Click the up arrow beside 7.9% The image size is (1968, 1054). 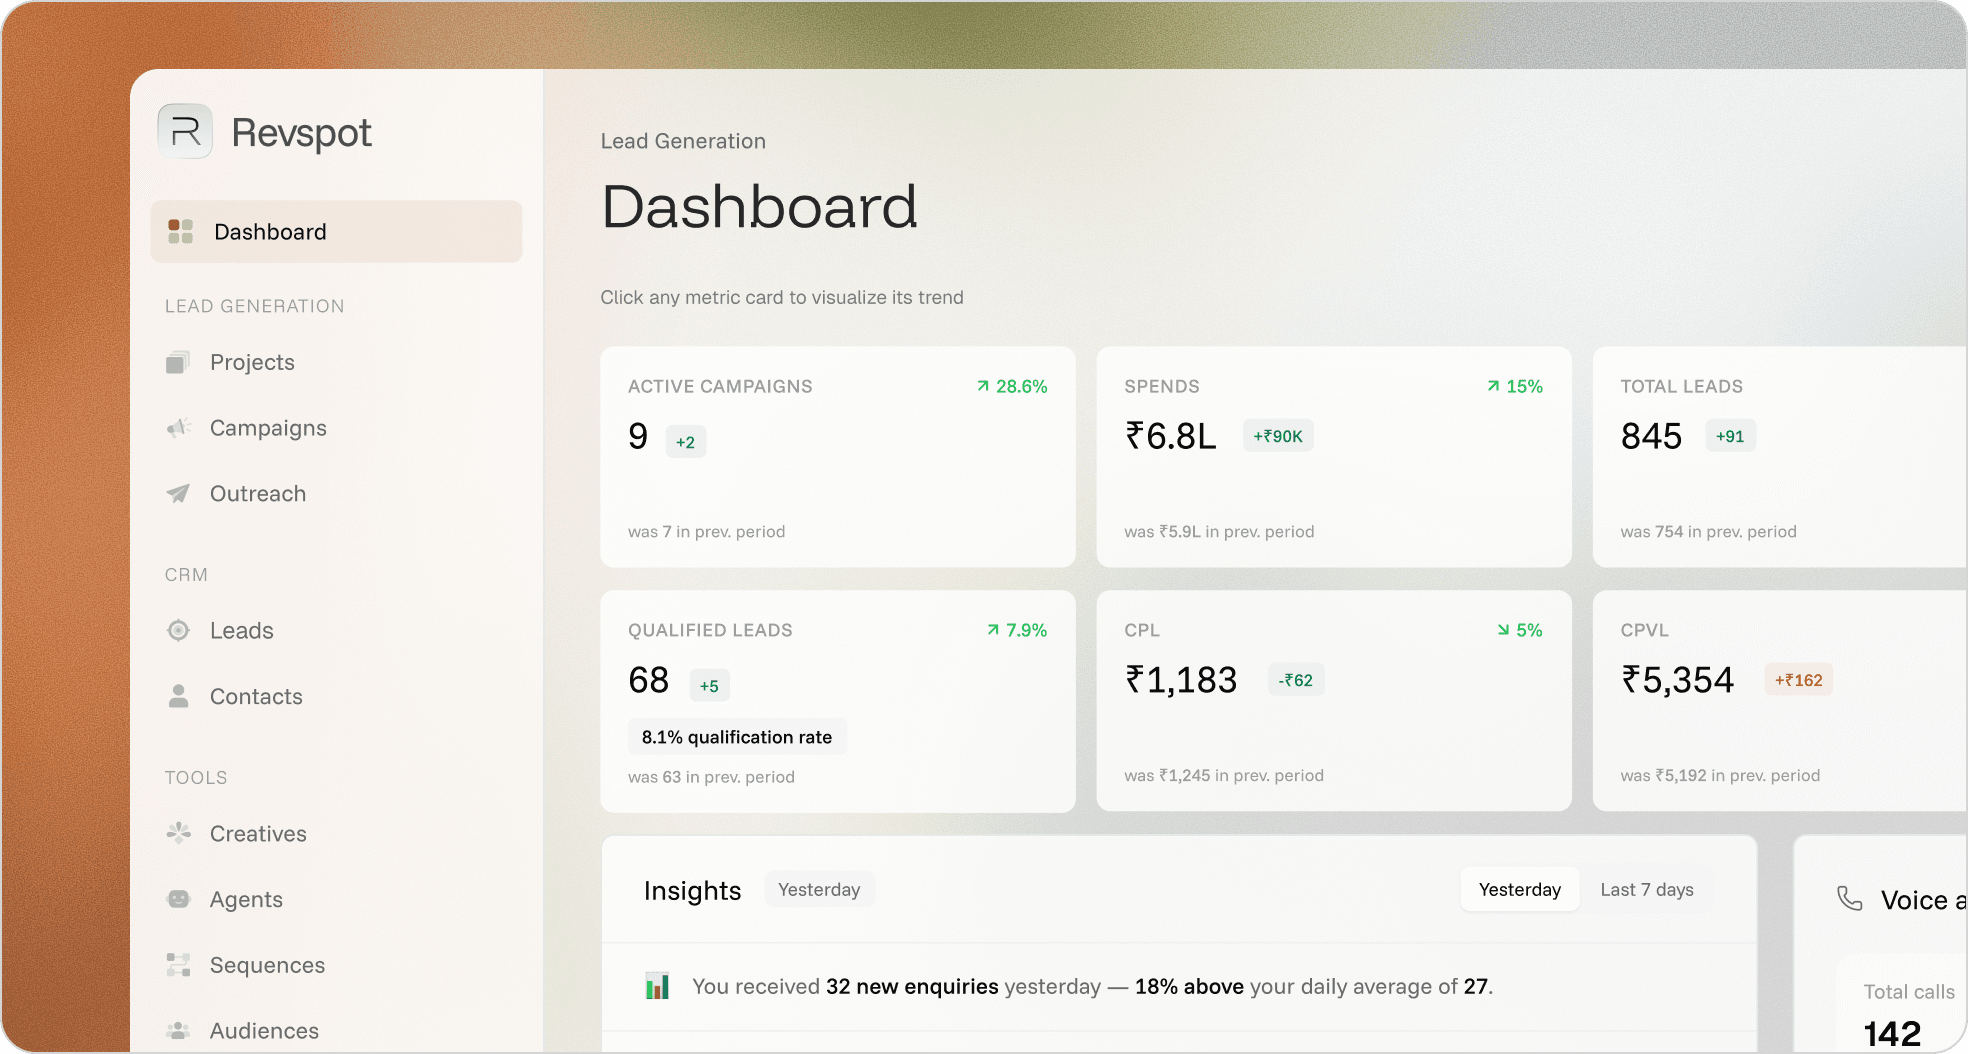[x=993, y=630]
